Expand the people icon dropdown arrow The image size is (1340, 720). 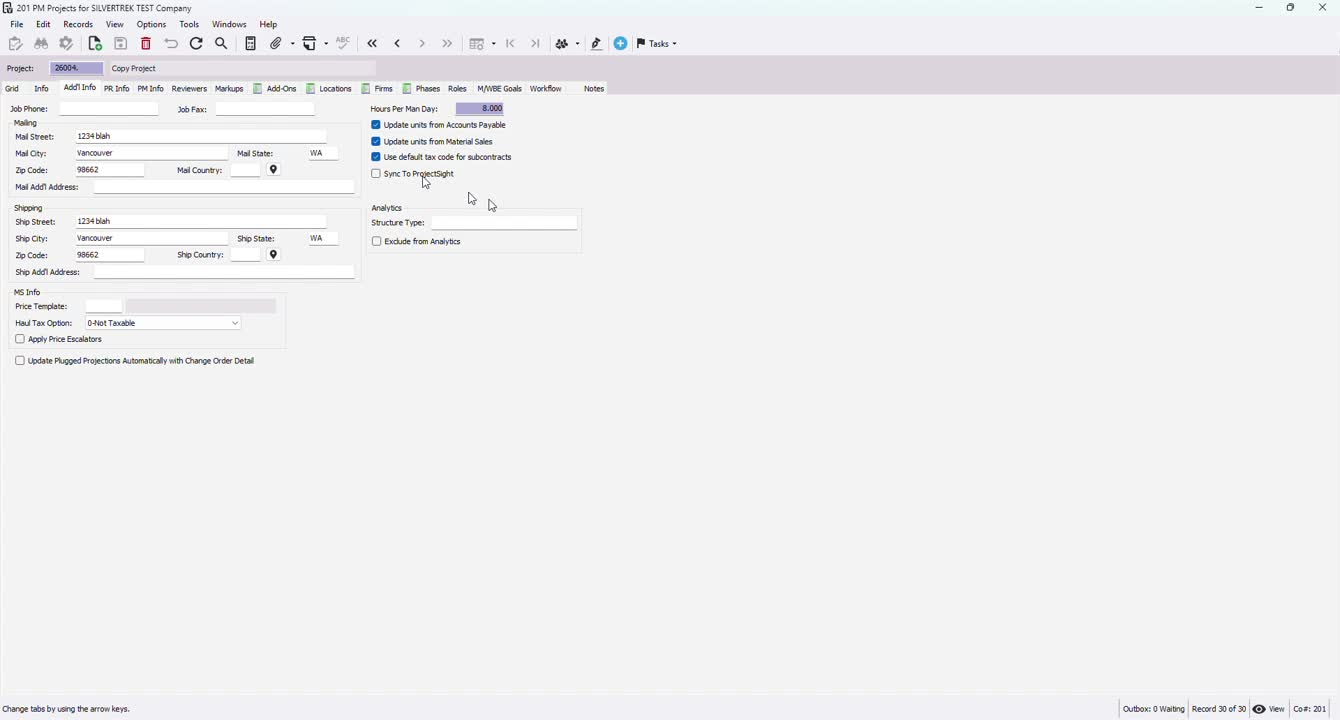pos(578,44)
